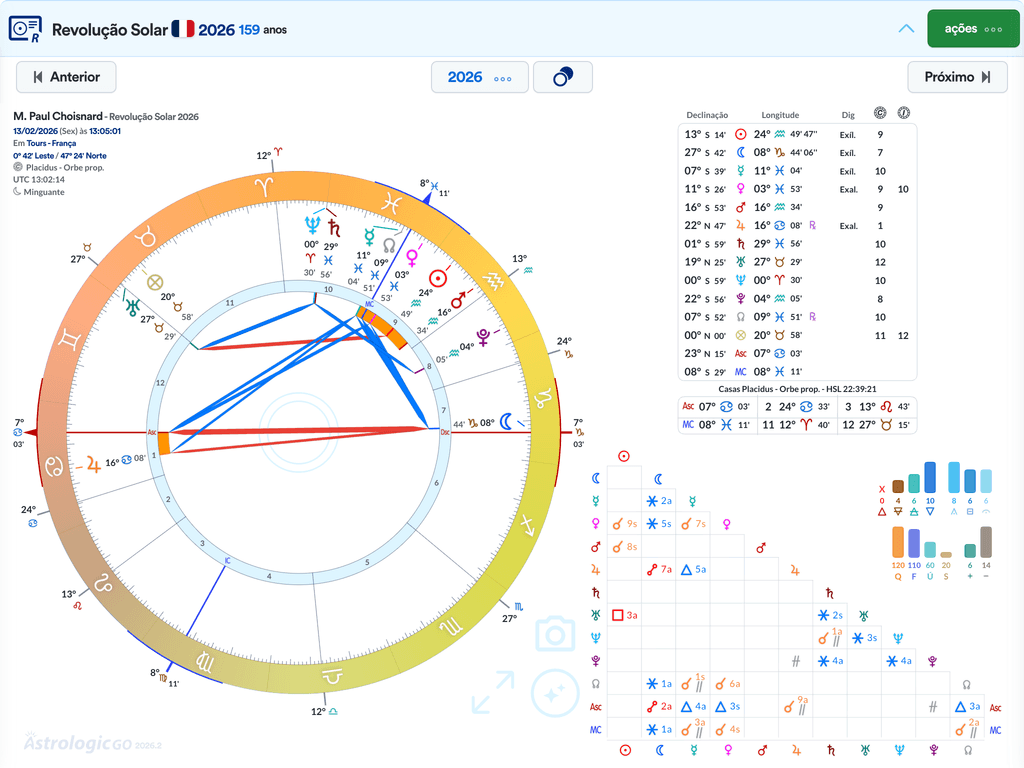Image resolution: width=1024 pixels, height=768 pixels.
Task: Go to Anterior solar return
Action: click(x=66, y=77)
